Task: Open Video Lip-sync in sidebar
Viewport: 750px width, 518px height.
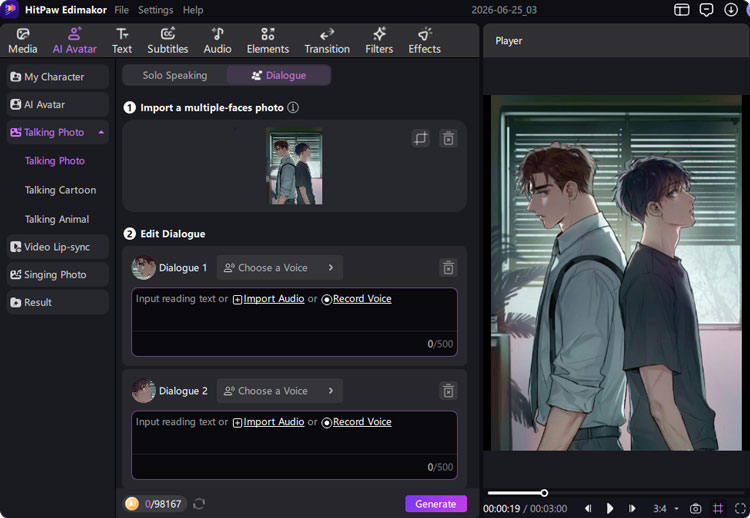Action: [57, 247]
